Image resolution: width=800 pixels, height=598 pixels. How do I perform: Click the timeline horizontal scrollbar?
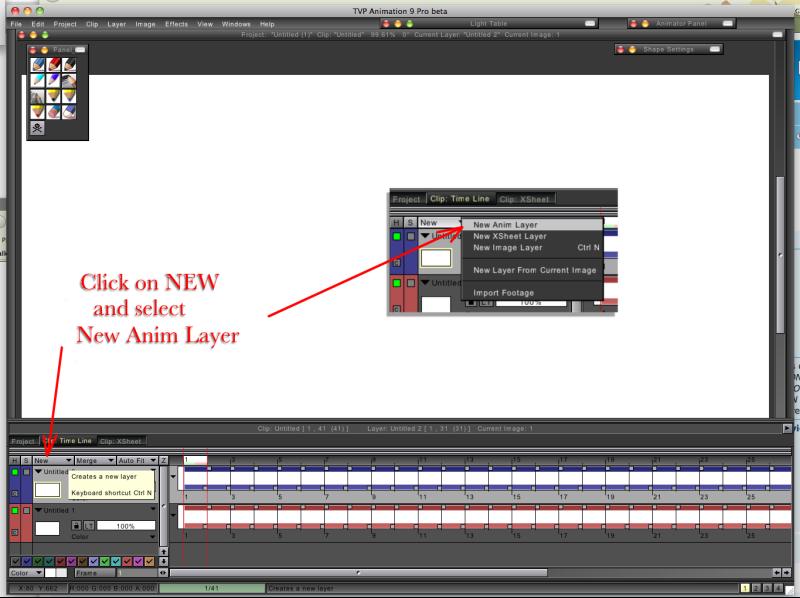(x=358, y=572)
